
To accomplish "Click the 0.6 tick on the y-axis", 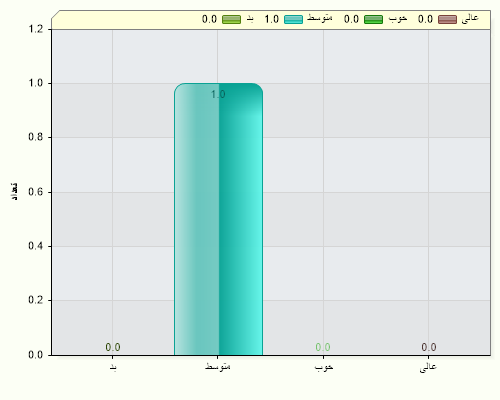I will coord(36,192).
